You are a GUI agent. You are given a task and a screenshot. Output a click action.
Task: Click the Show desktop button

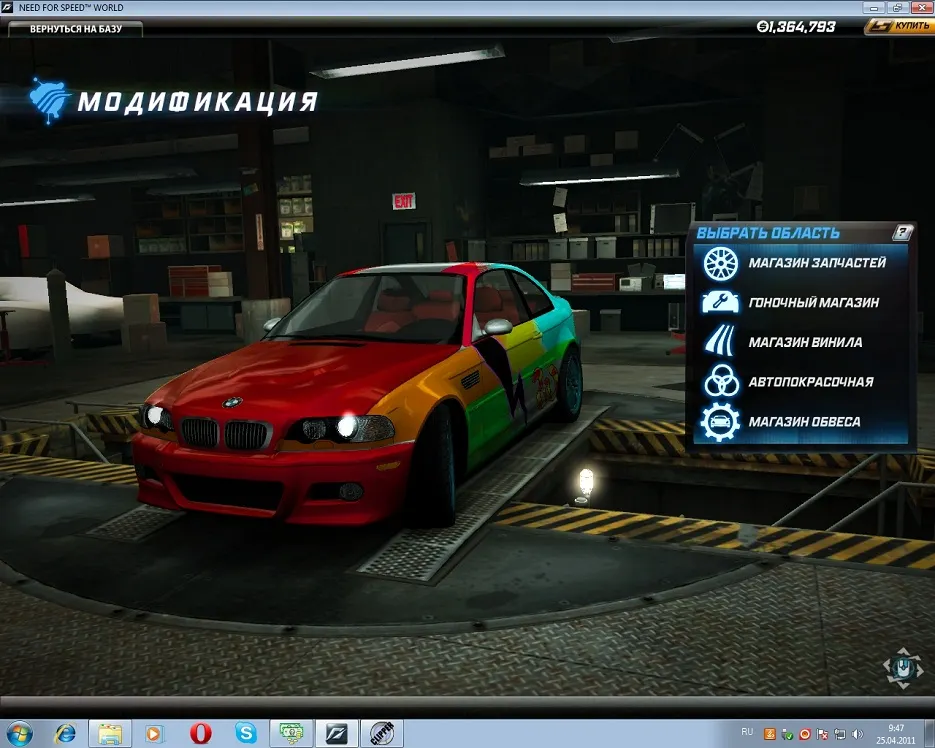[x=930, y=733]
